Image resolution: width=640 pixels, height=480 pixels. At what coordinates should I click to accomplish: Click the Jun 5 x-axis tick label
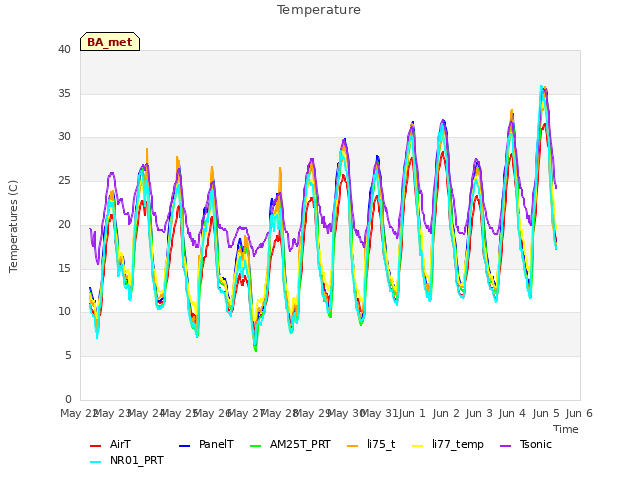pos(546,413)
